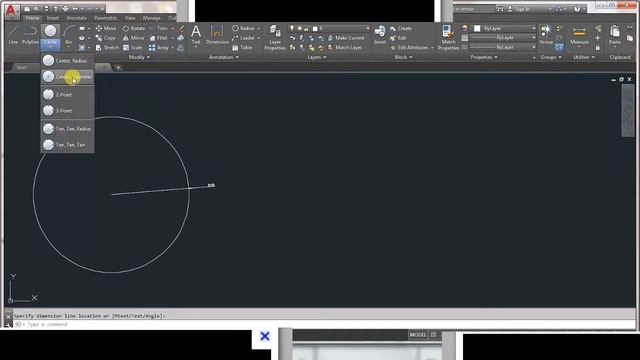Screen dimensions: 640x360
Task: Choose 3-Point circle option
Action: [x=67, y=111]
